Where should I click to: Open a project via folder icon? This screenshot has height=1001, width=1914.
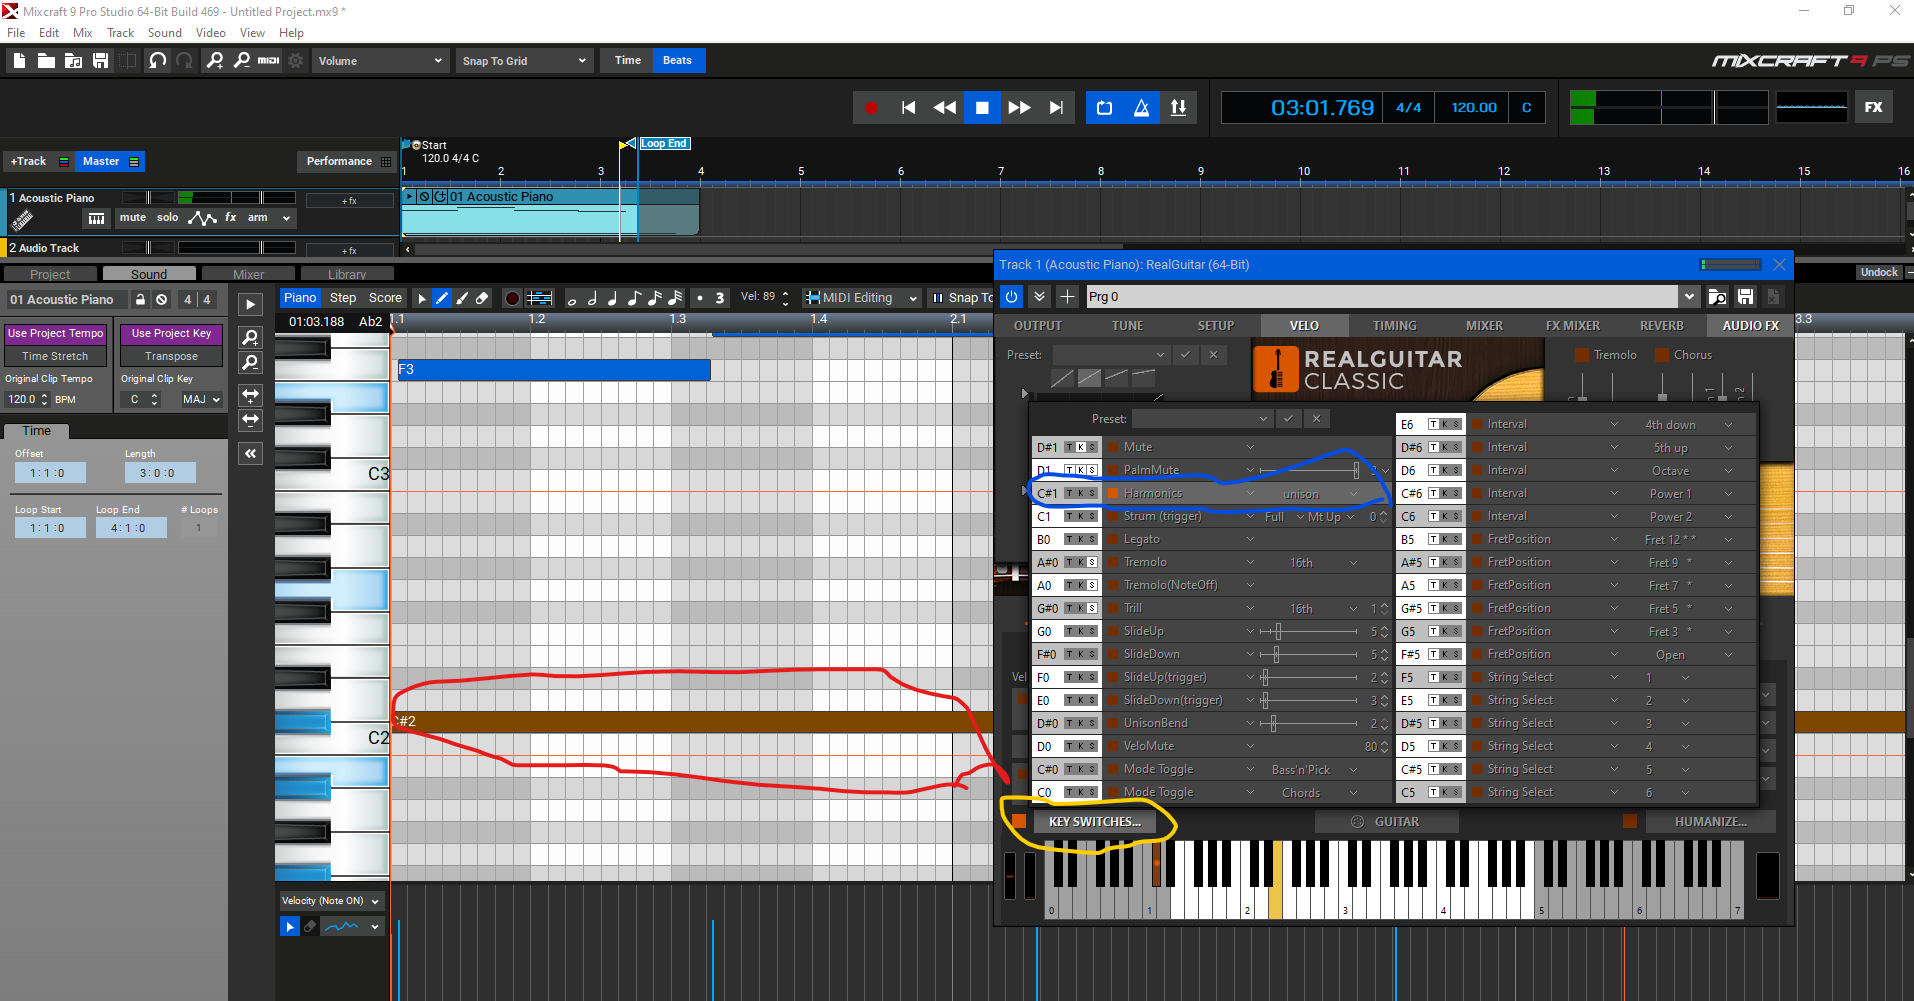pos(46,61)
